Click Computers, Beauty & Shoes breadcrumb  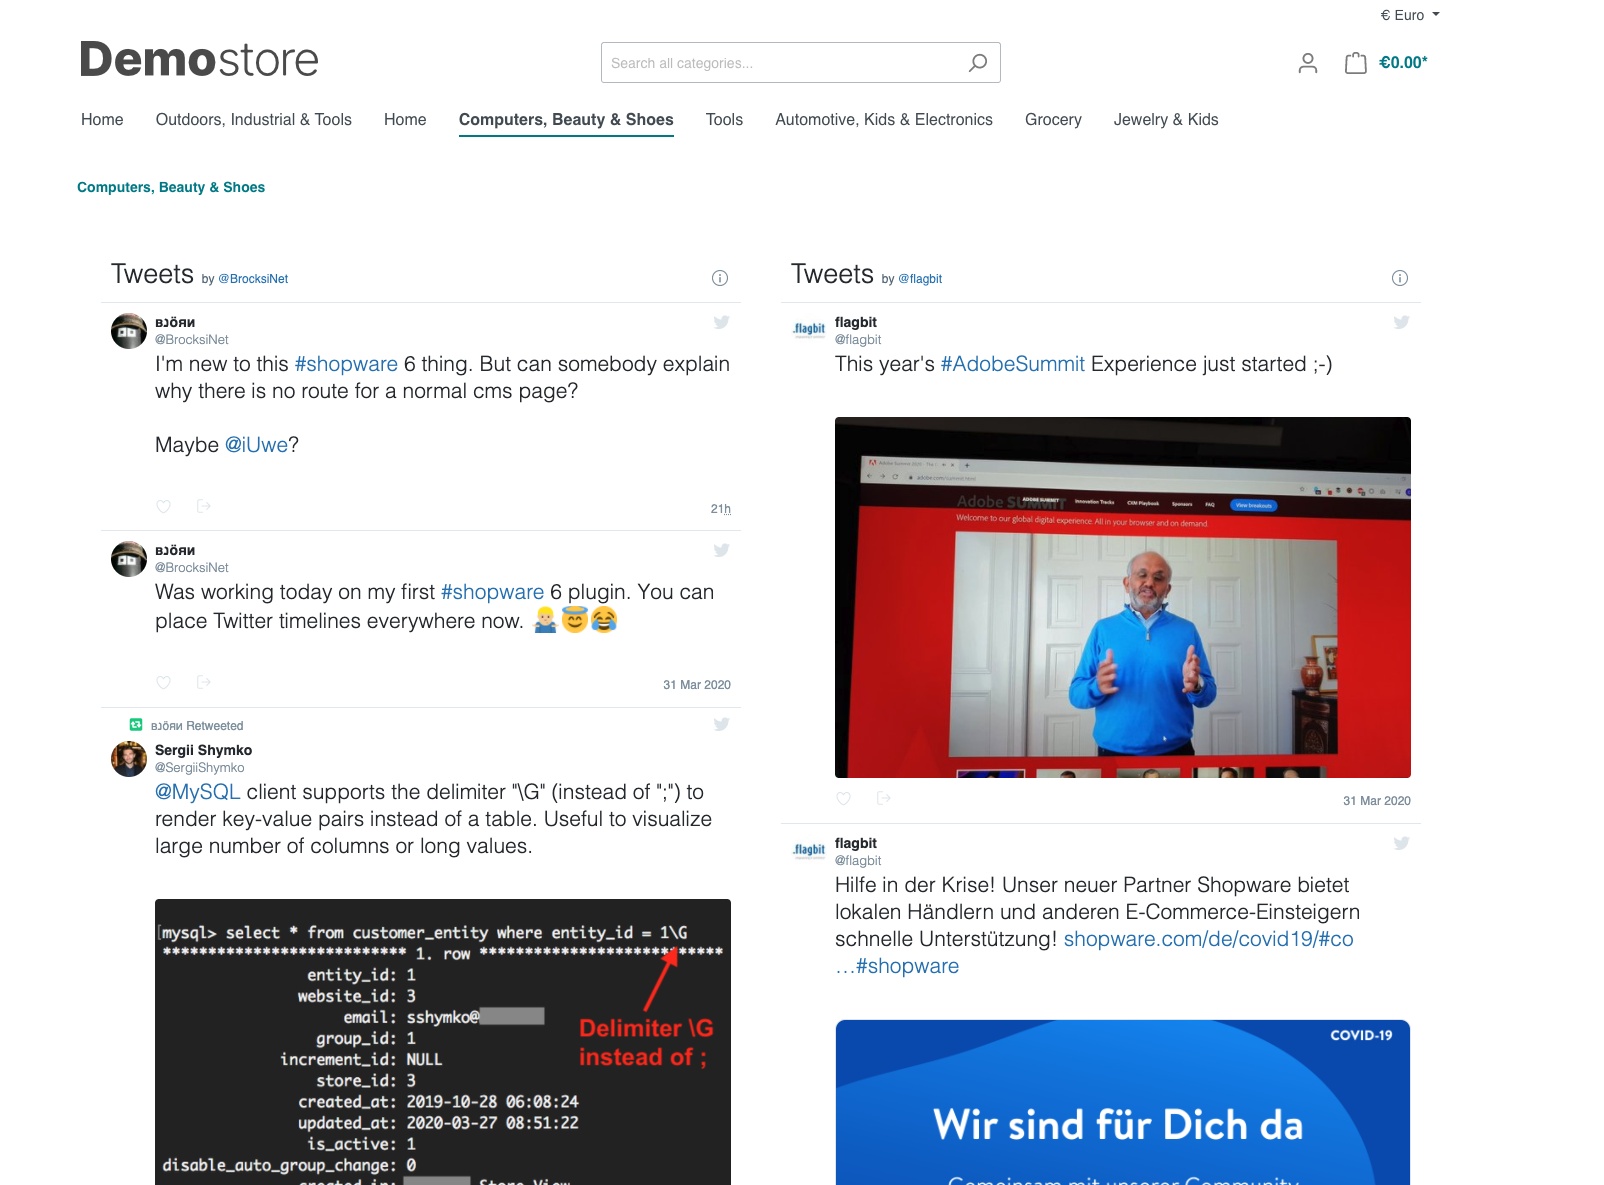click(x=171, y=187)
